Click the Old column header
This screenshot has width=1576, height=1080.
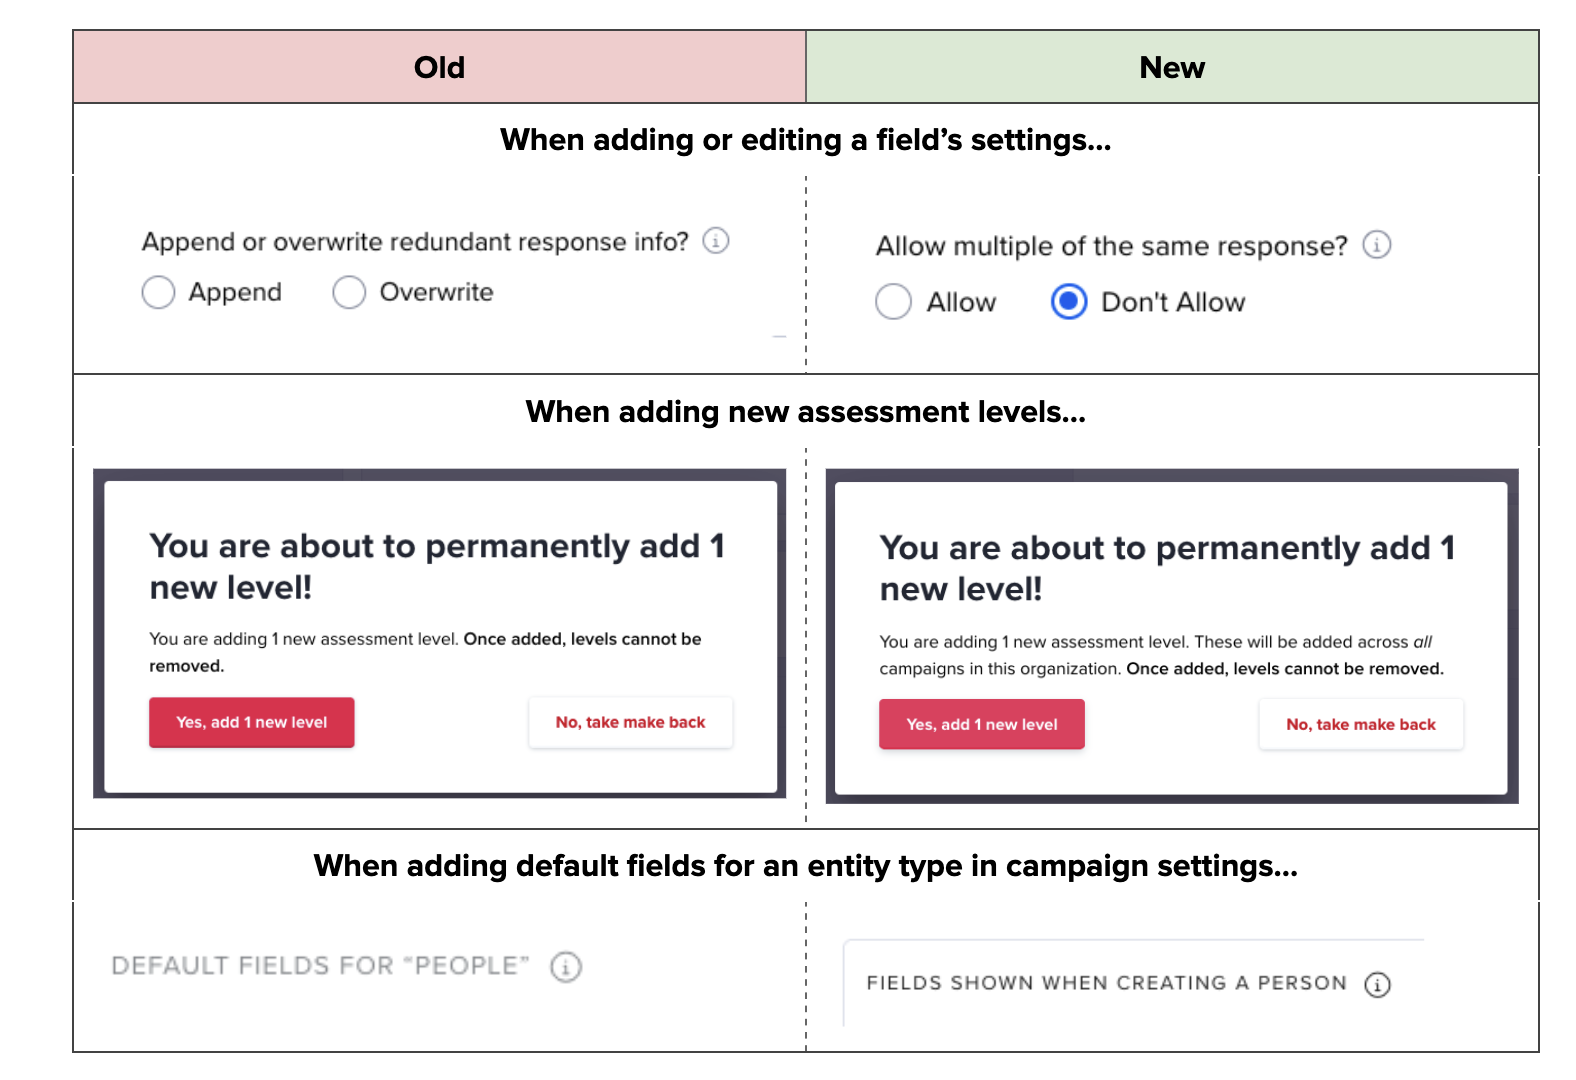click(x=440, y=67)
